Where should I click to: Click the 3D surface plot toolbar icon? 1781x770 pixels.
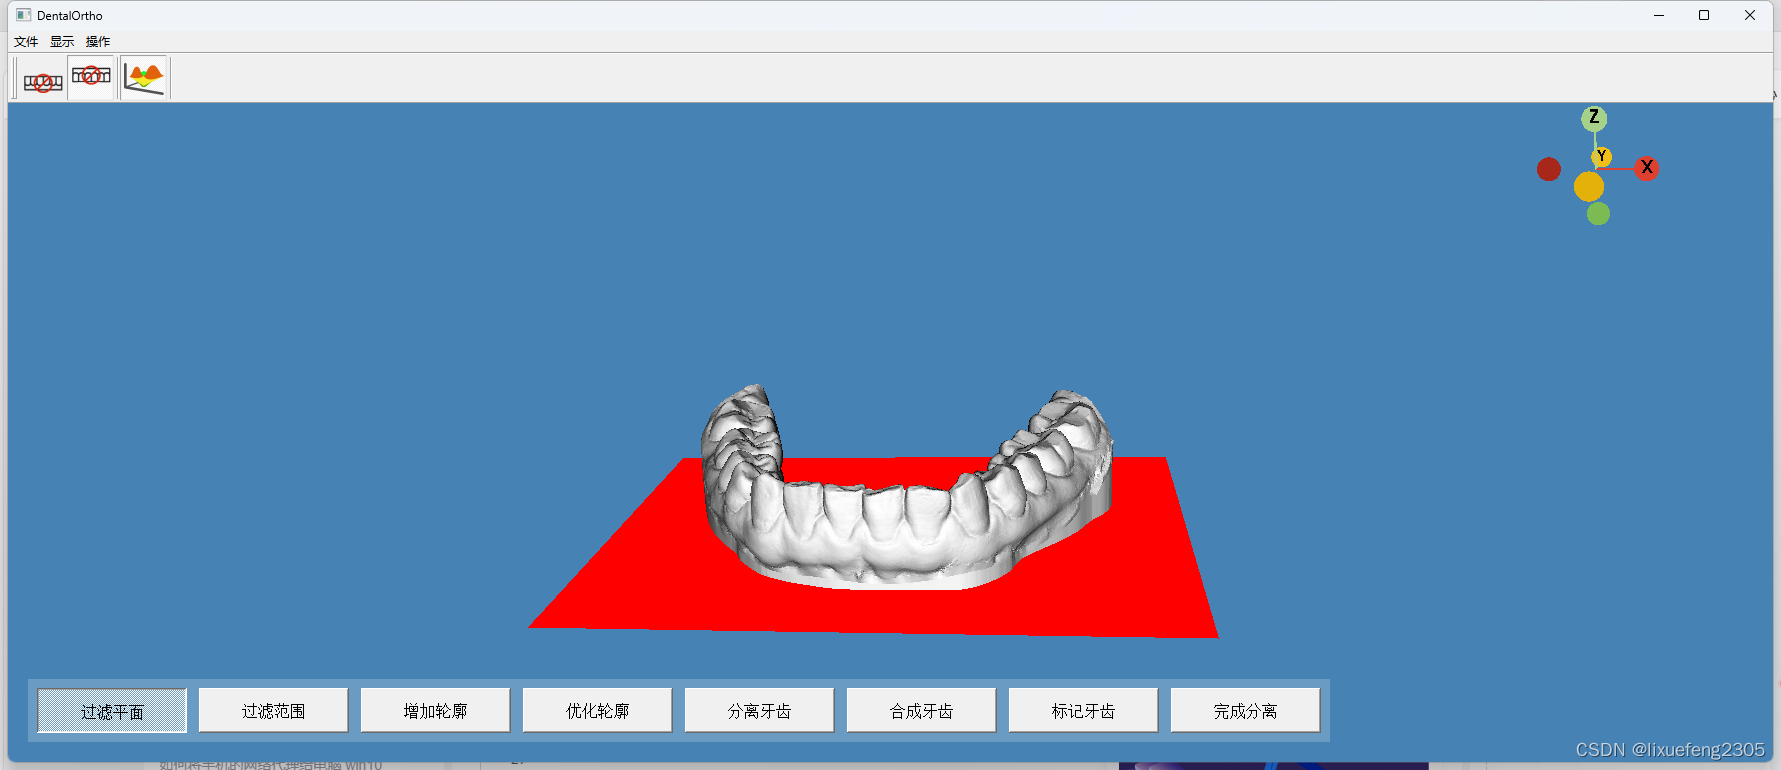click(x=145, y=78)
